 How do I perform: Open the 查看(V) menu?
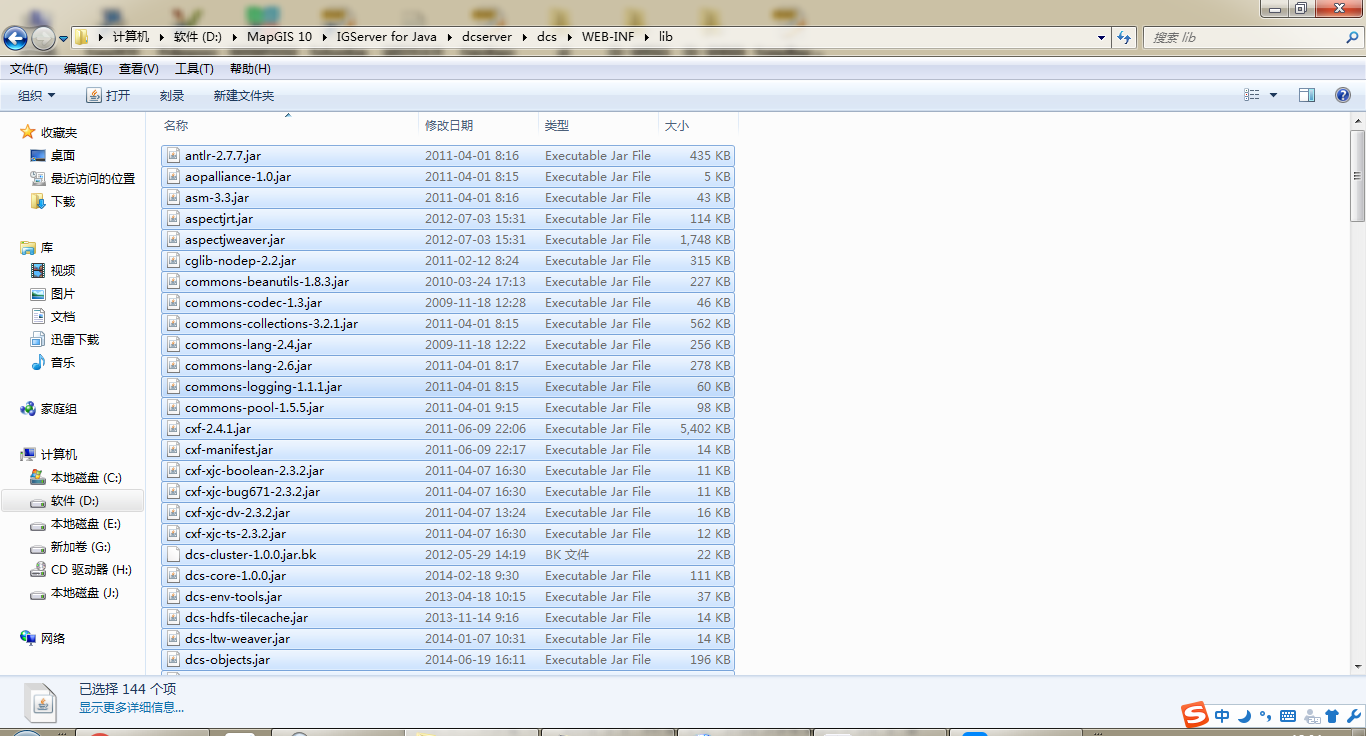pyautogui.click(x=139, y=69)
